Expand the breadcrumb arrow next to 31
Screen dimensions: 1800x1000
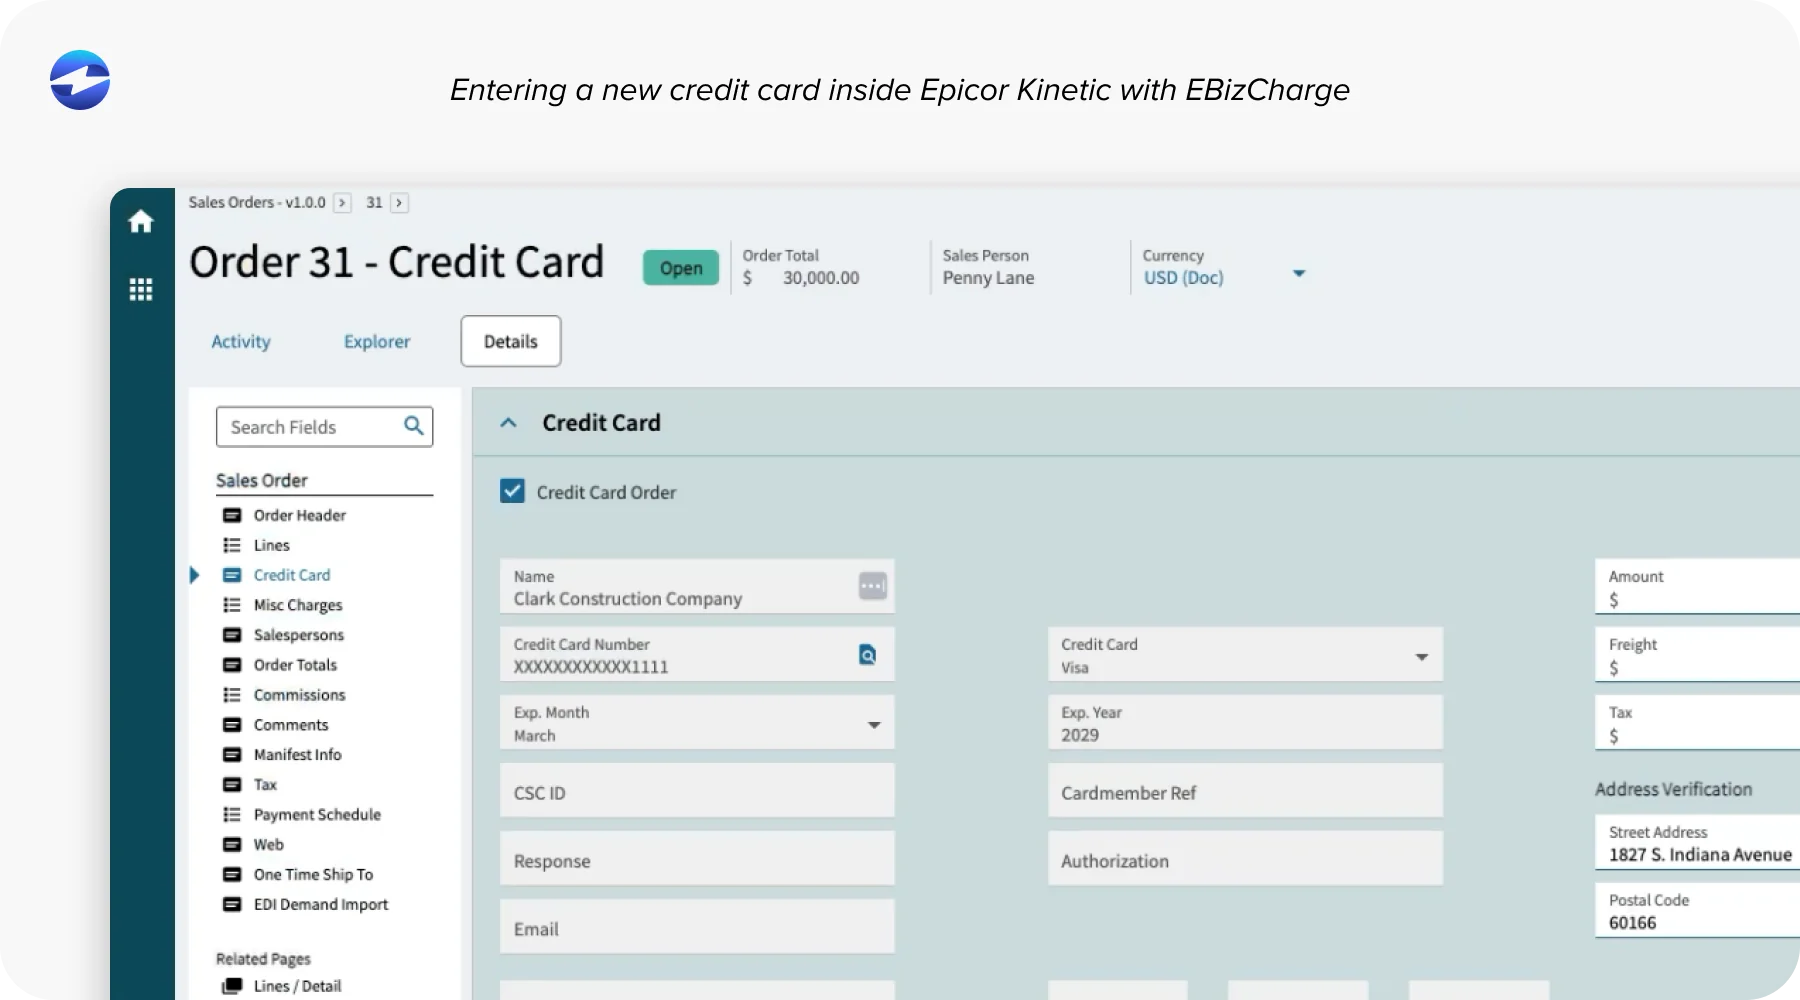399,203
